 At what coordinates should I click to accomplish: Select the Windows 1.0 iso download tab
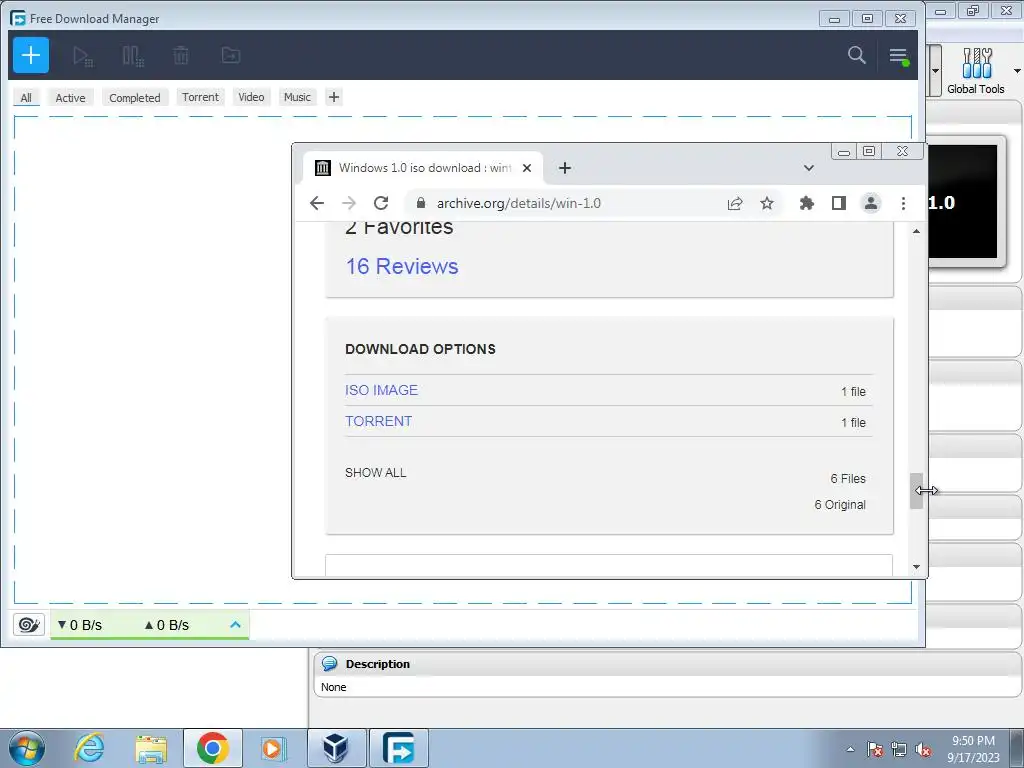[423, 168]
